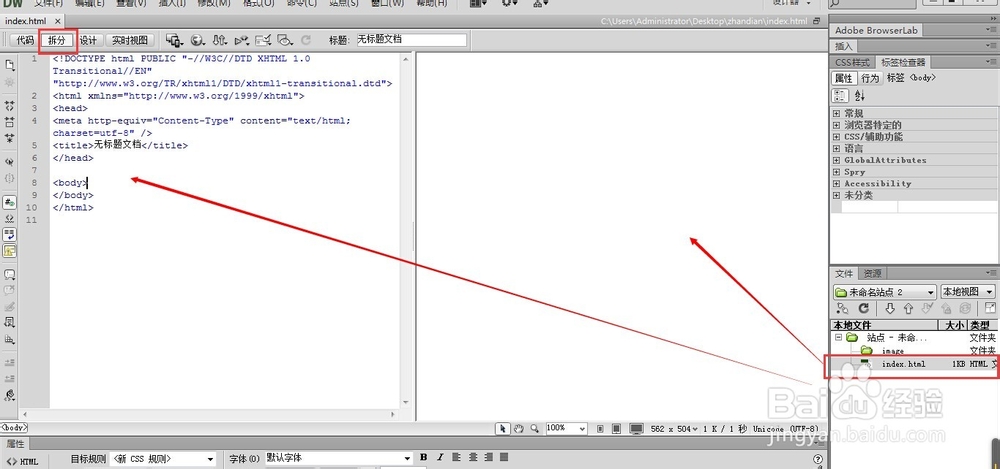The image size is (1000, 469).
Task: Open the Multiscreen preview icon
Action: pos(174,40)
